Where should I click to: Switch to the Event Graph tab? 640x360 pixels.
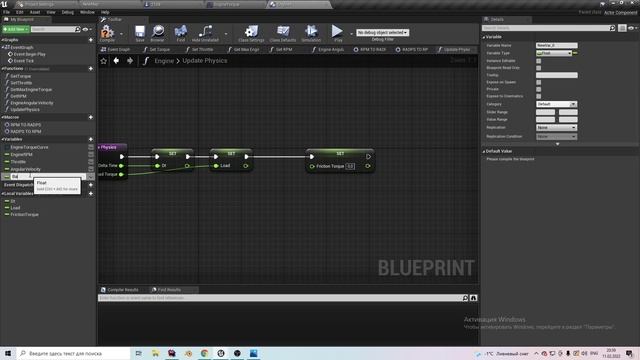pos(115,49)
